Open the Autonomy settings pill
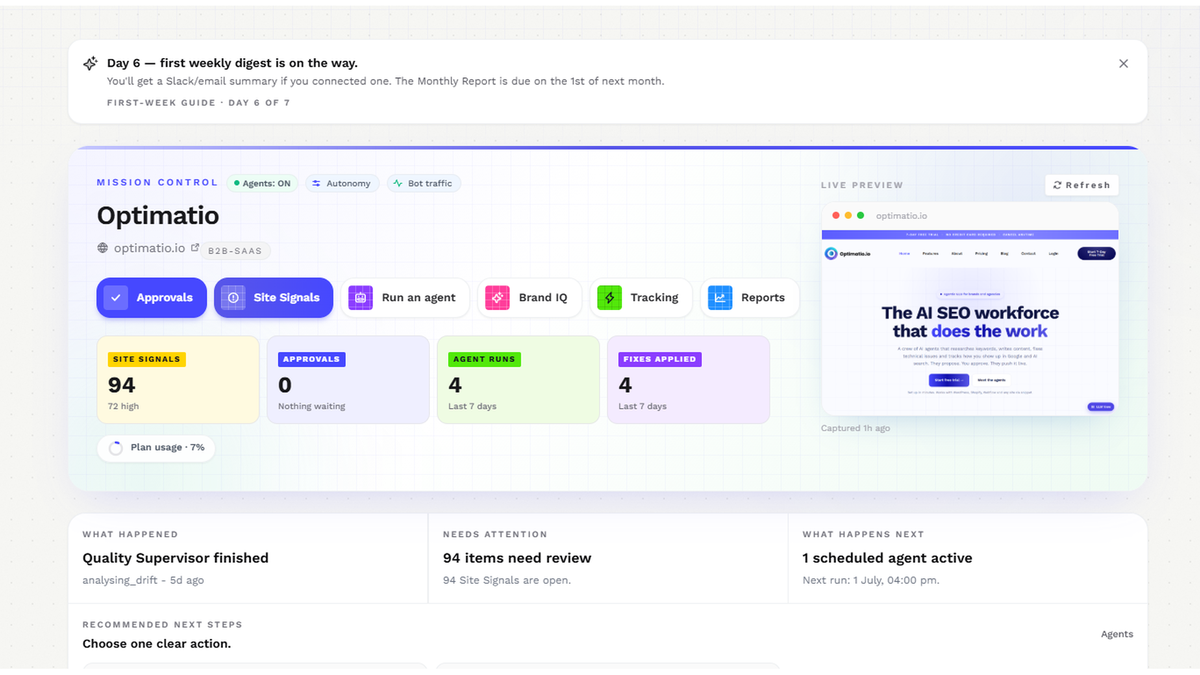Screen dimensions: 1200x675 tap(342, 183)
